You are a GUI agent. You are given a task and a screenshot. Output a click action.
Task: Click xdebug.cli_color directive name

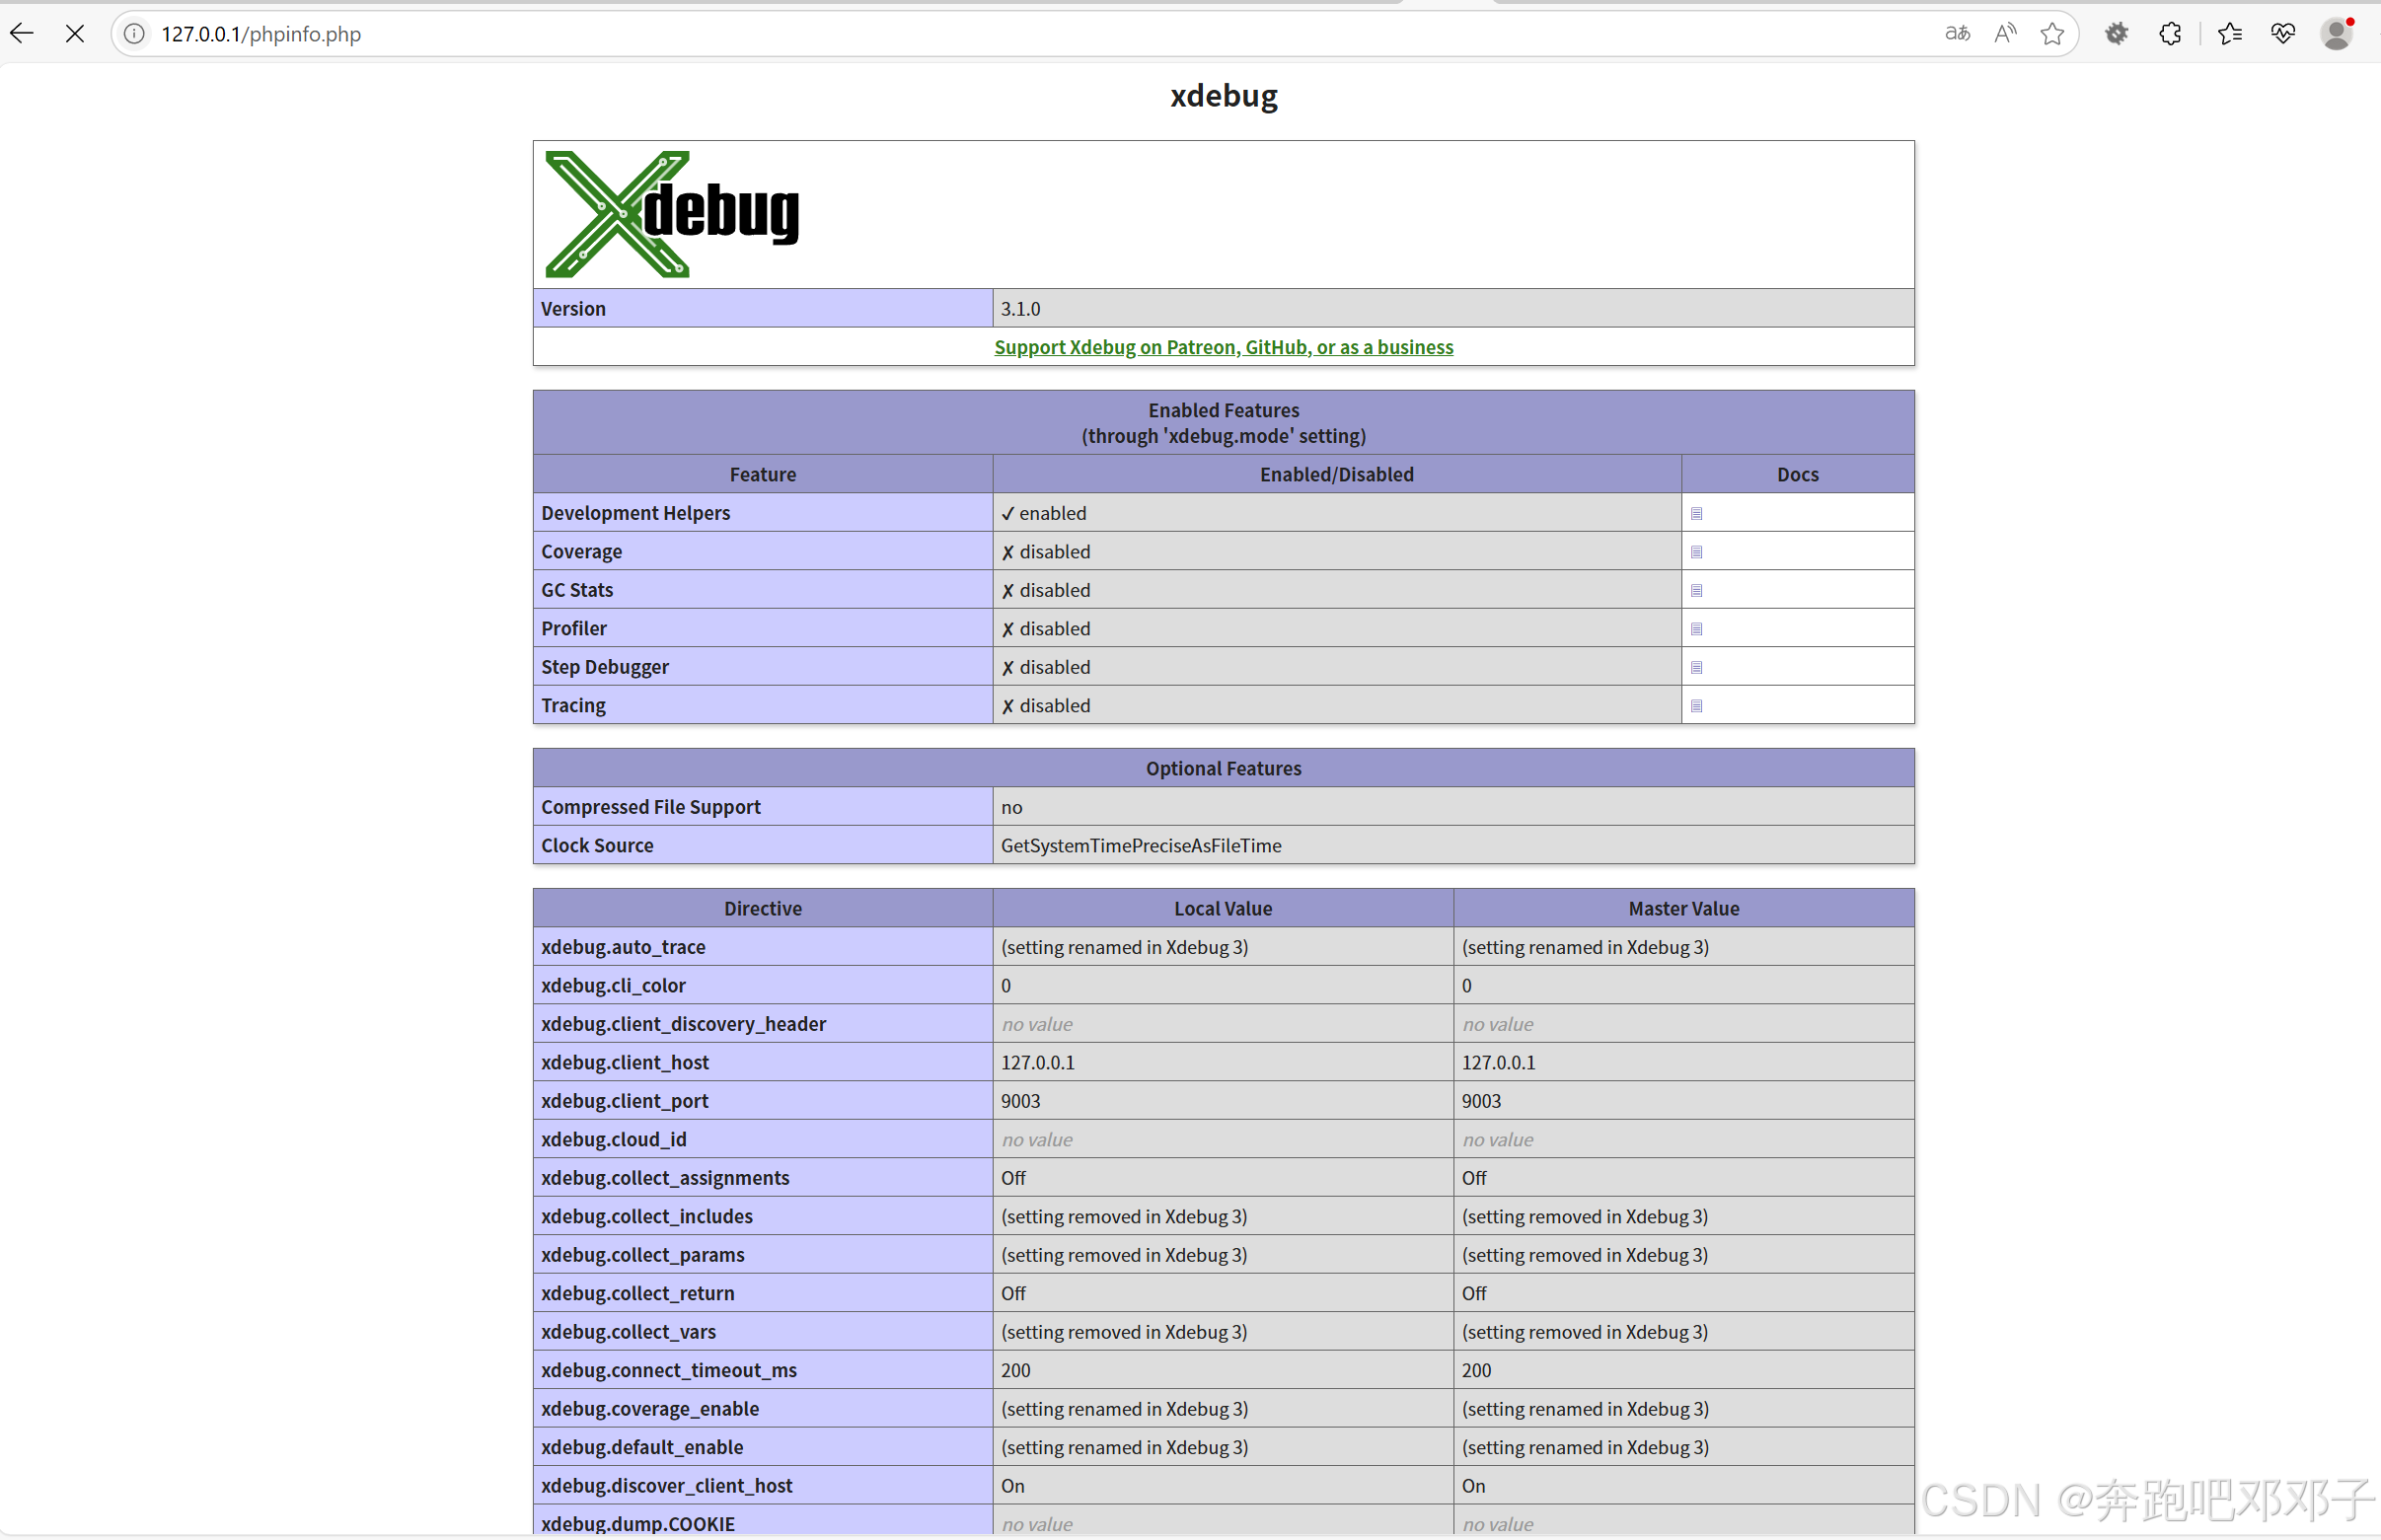pos(613,986)
